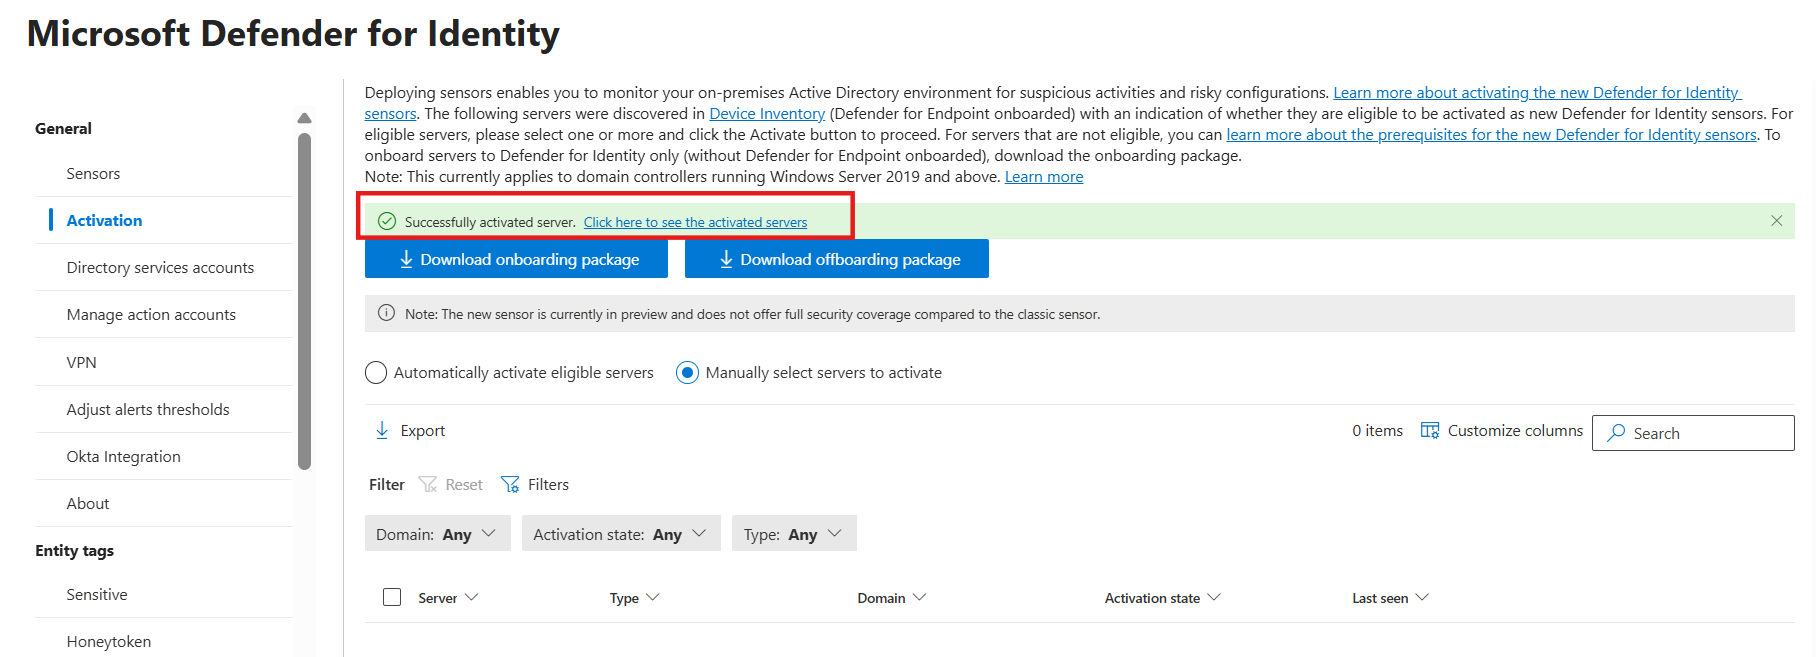Open the Type: Any filter dropdown

tap(794, 533)
